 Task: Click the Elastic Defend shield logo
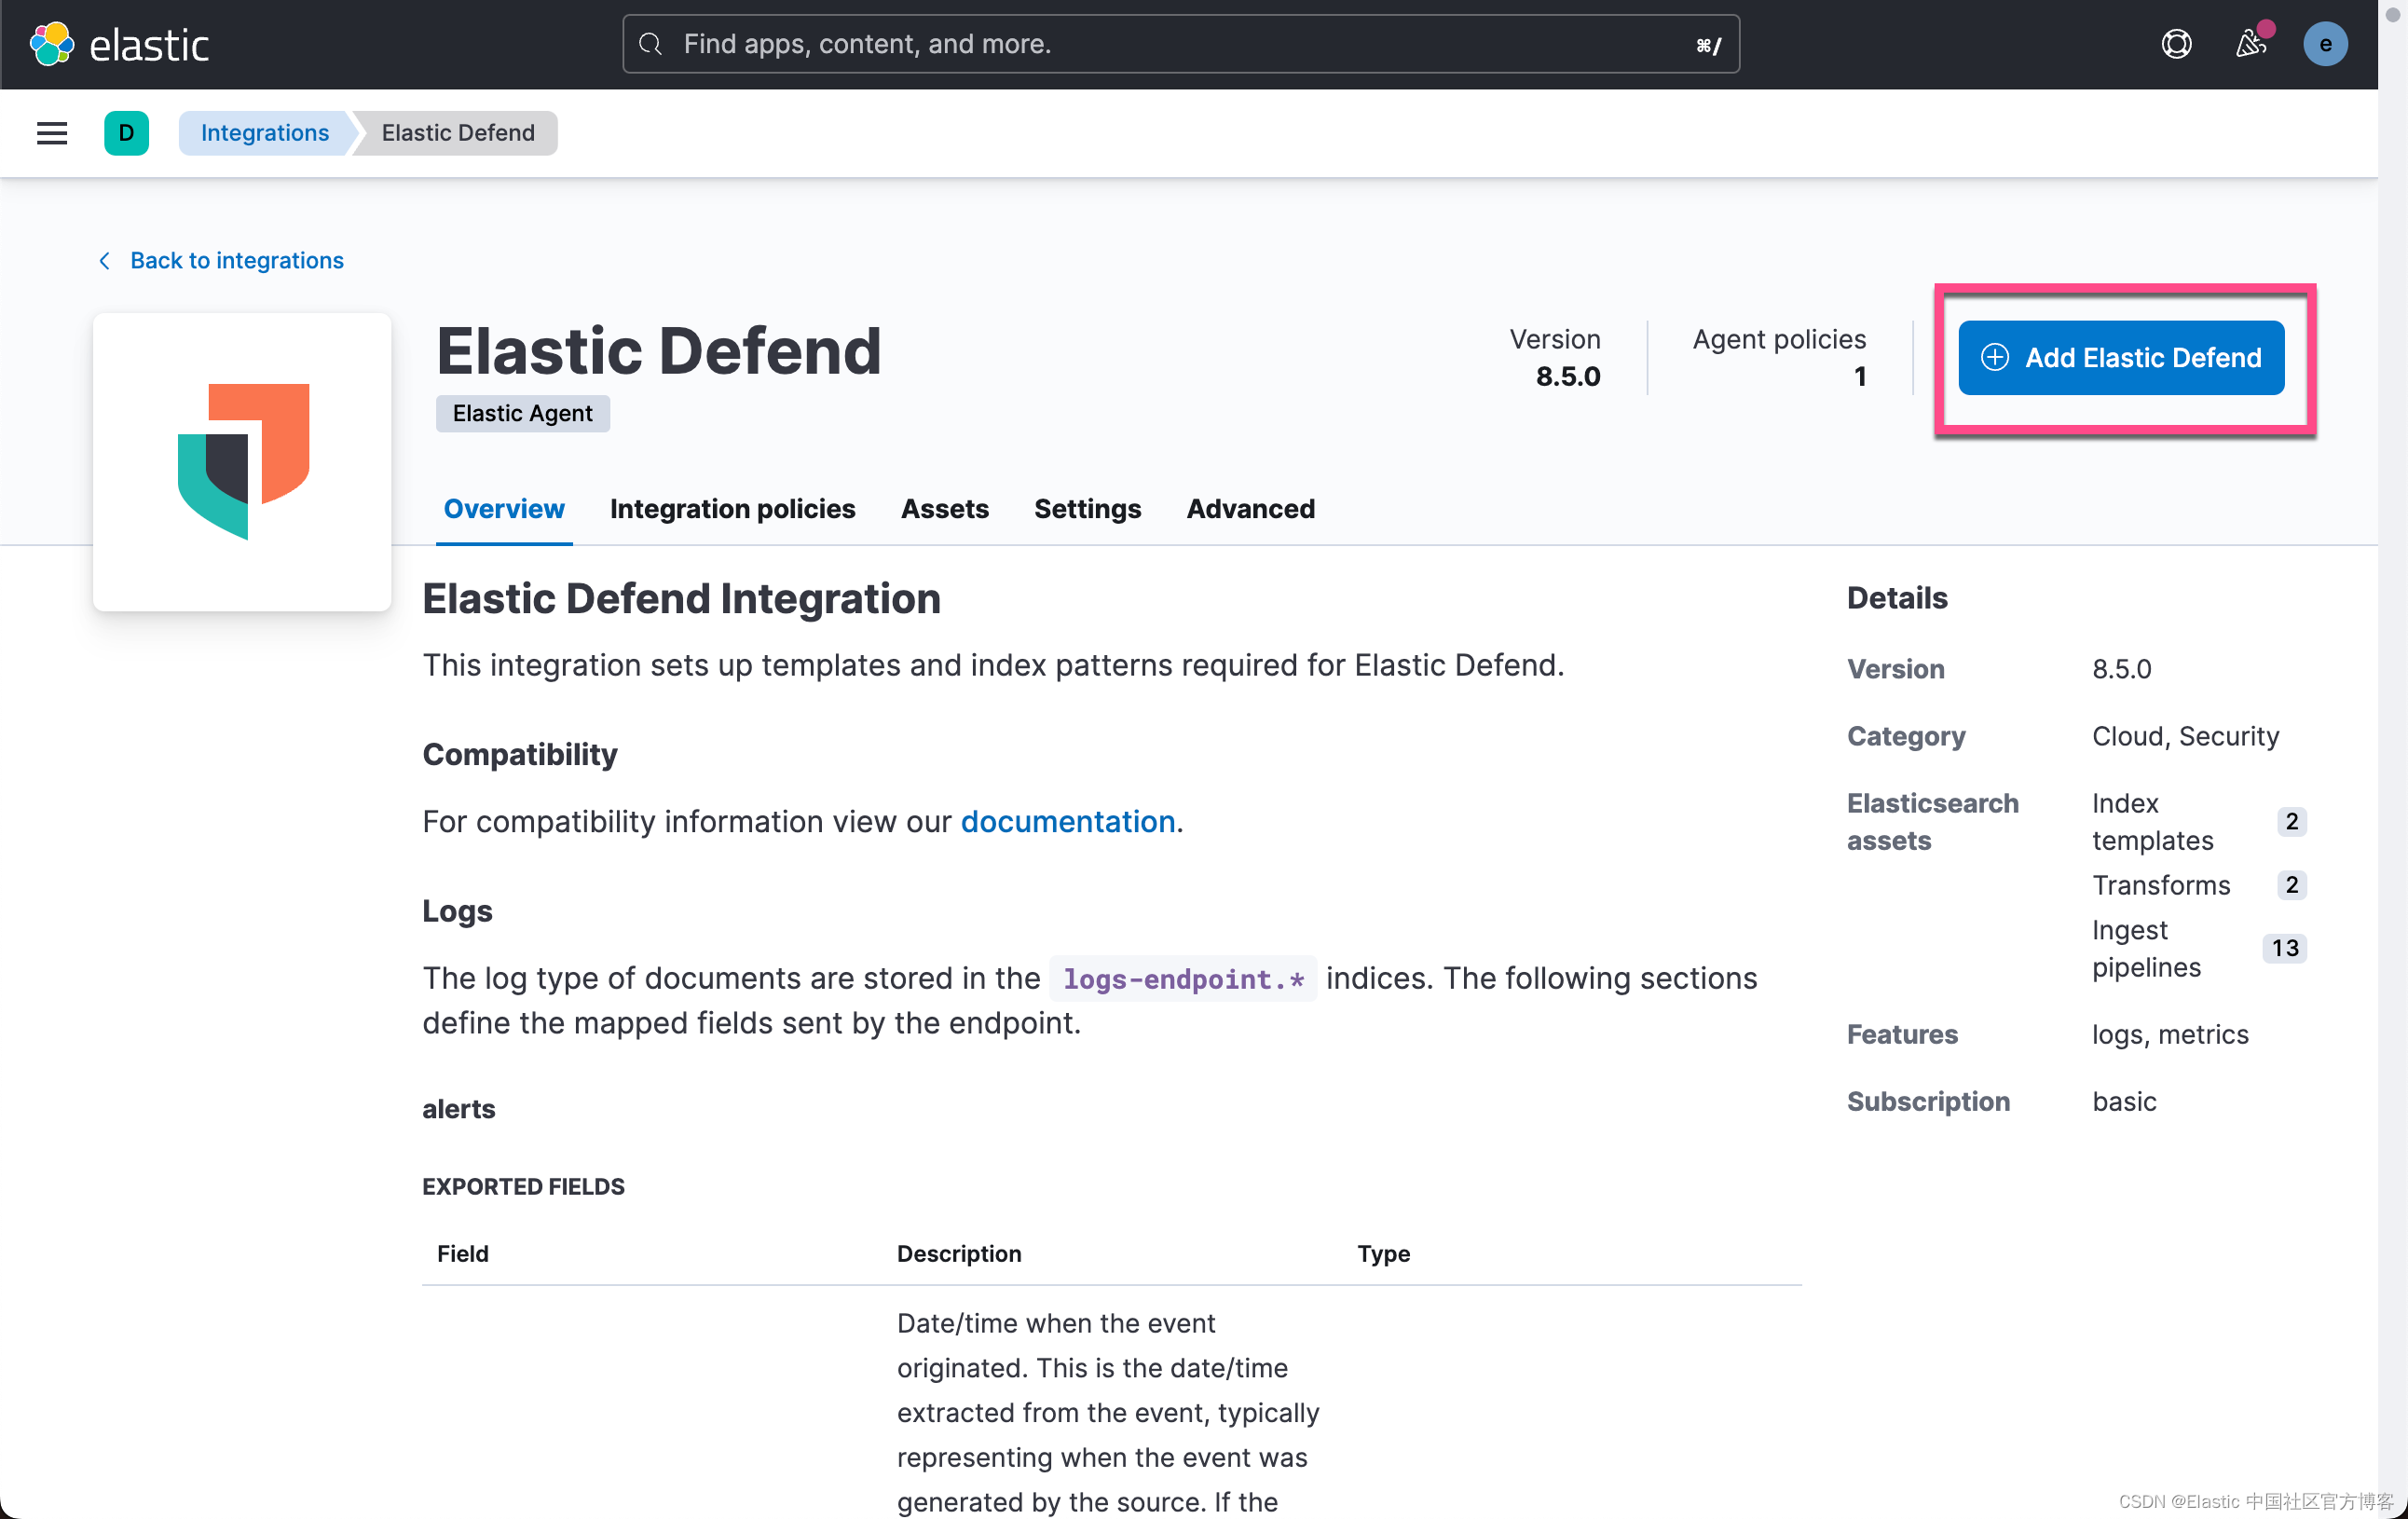point(243,461)
